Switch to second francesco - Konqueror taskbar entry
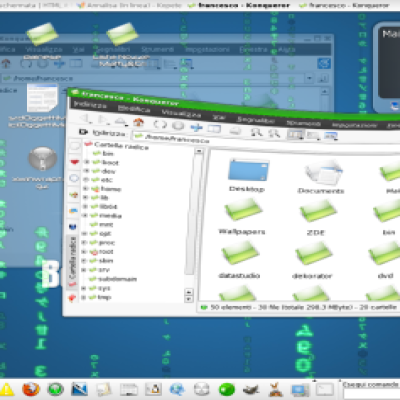 click(x=344, y=5)
